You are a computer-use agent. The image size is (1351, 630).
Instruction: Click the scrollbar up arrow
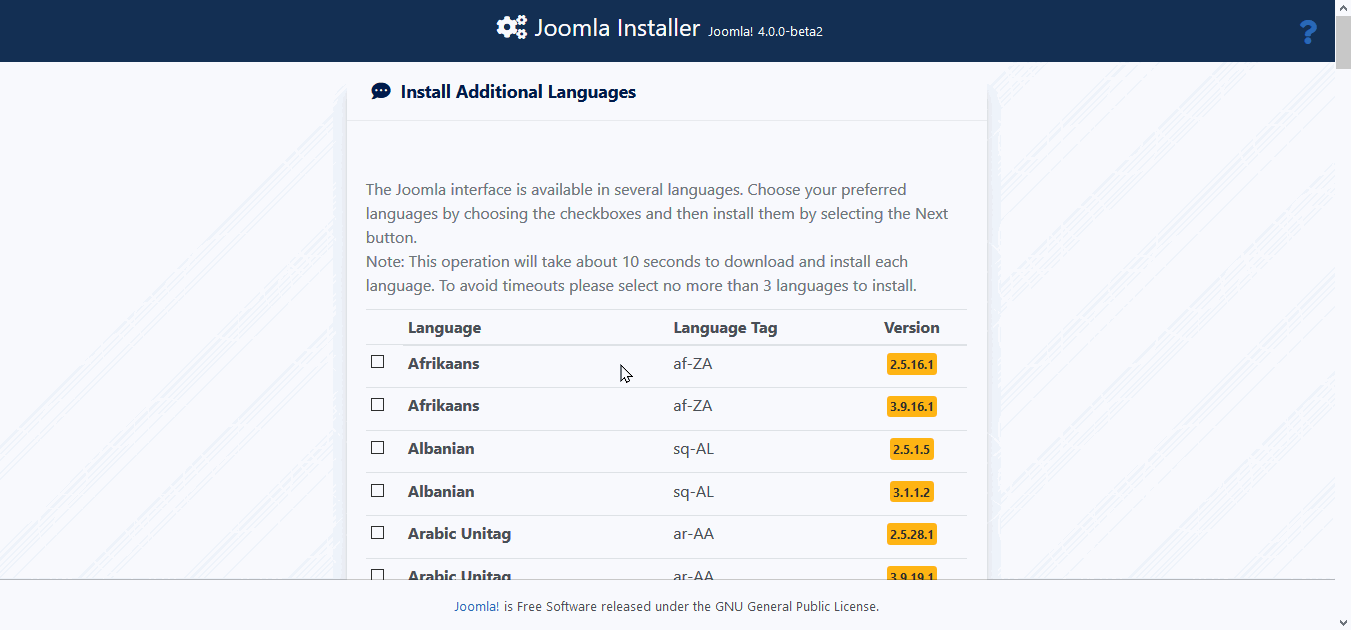[x=1342, y=8]
